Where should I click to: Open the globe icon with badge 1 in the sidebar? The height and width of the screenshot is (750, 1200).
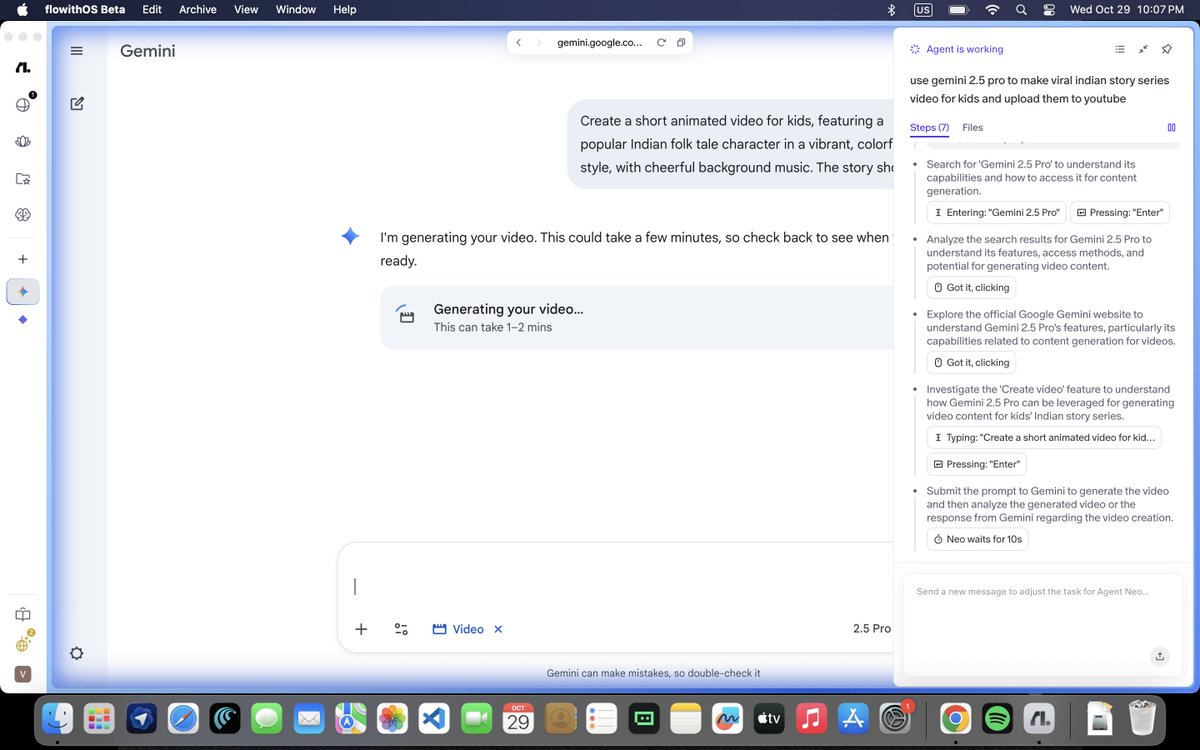23,104
